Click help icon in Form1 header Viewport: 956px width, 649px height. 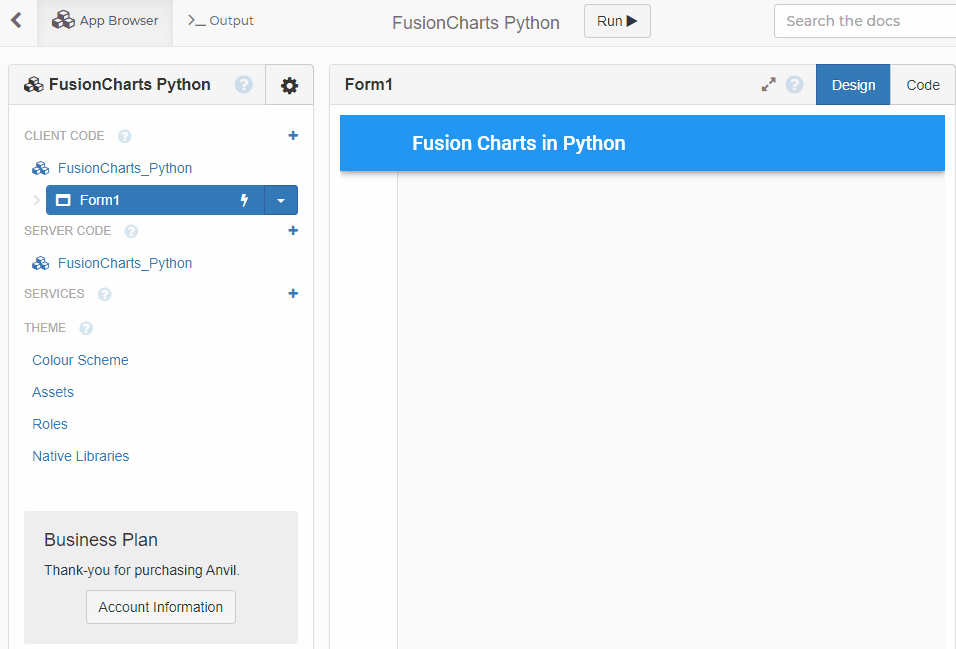794,84
